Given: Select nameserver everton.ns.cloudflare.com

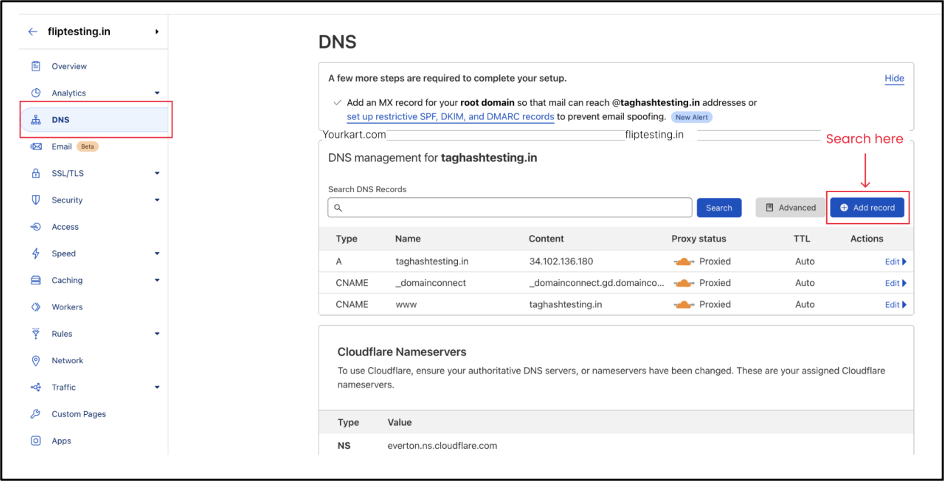Looking at the screenshot, I should (442, 446).
